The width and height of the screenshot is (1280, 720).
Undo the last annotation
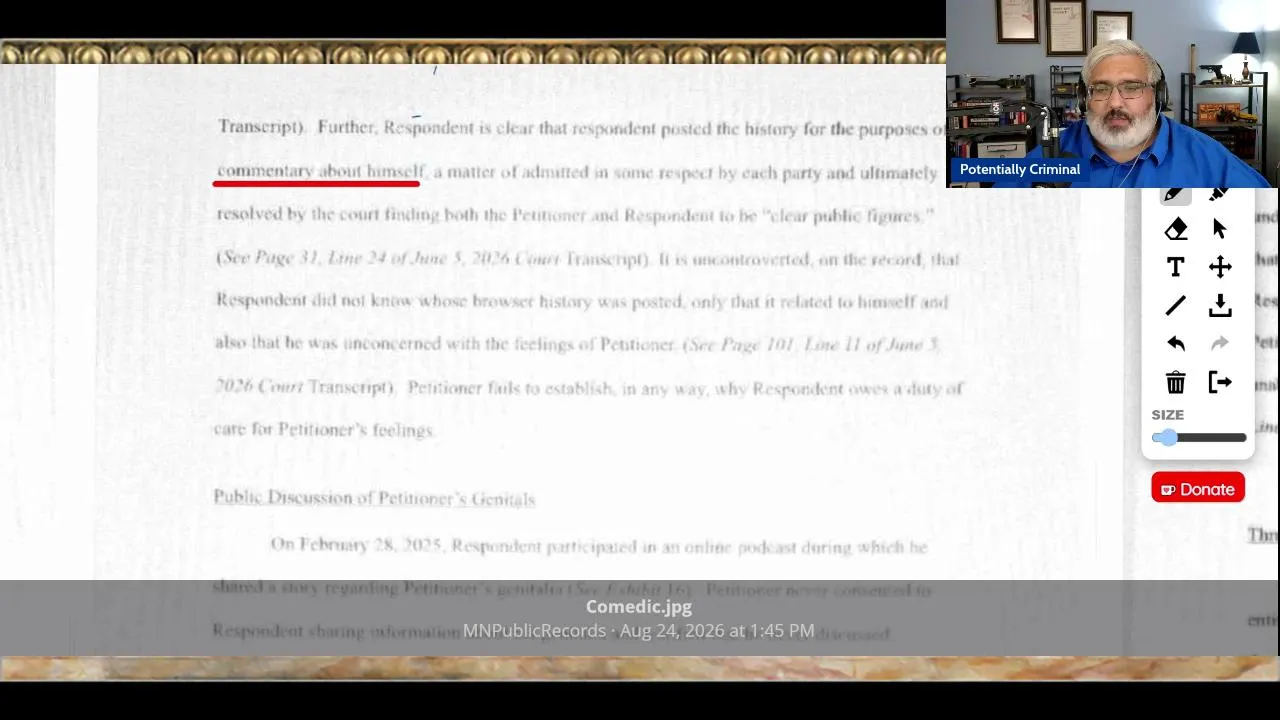[x=1176, y=343]
